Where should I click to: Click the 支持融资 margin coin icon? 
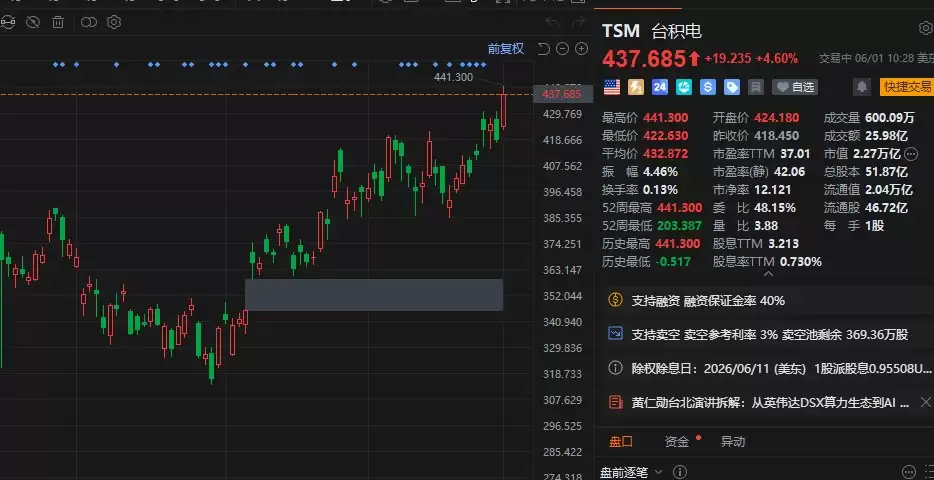pos(615,300)
